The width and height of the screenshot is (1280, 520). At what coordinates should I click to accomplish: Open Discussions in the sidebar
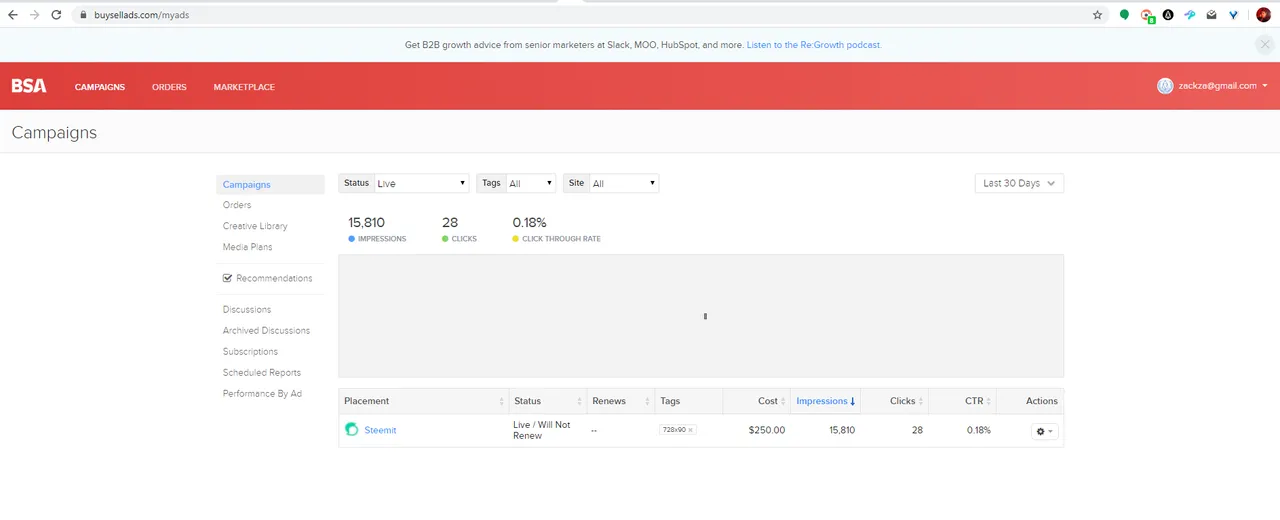(x=247, y=310)
